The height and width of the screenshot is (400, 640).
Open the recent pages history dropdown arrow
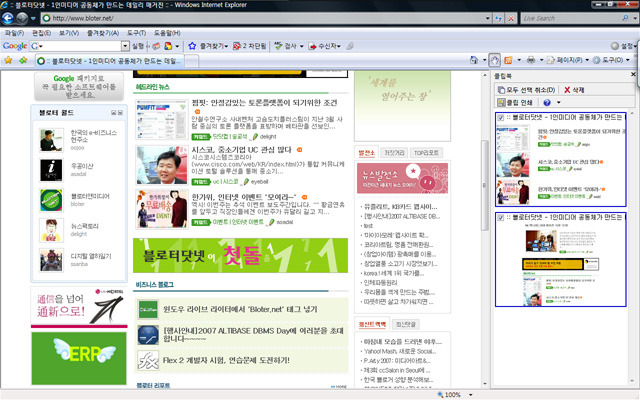click(x=33, y=18)
